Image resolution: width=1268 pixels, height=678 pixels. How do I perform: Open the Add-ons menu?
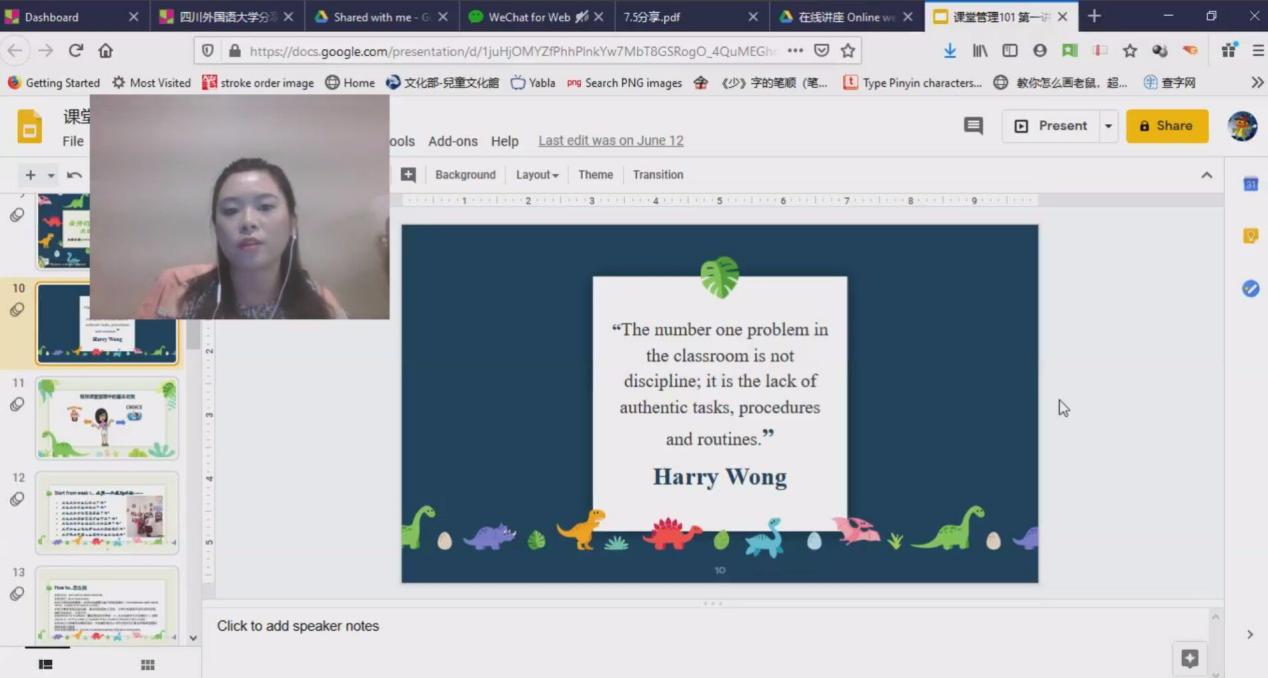[453, 141]
